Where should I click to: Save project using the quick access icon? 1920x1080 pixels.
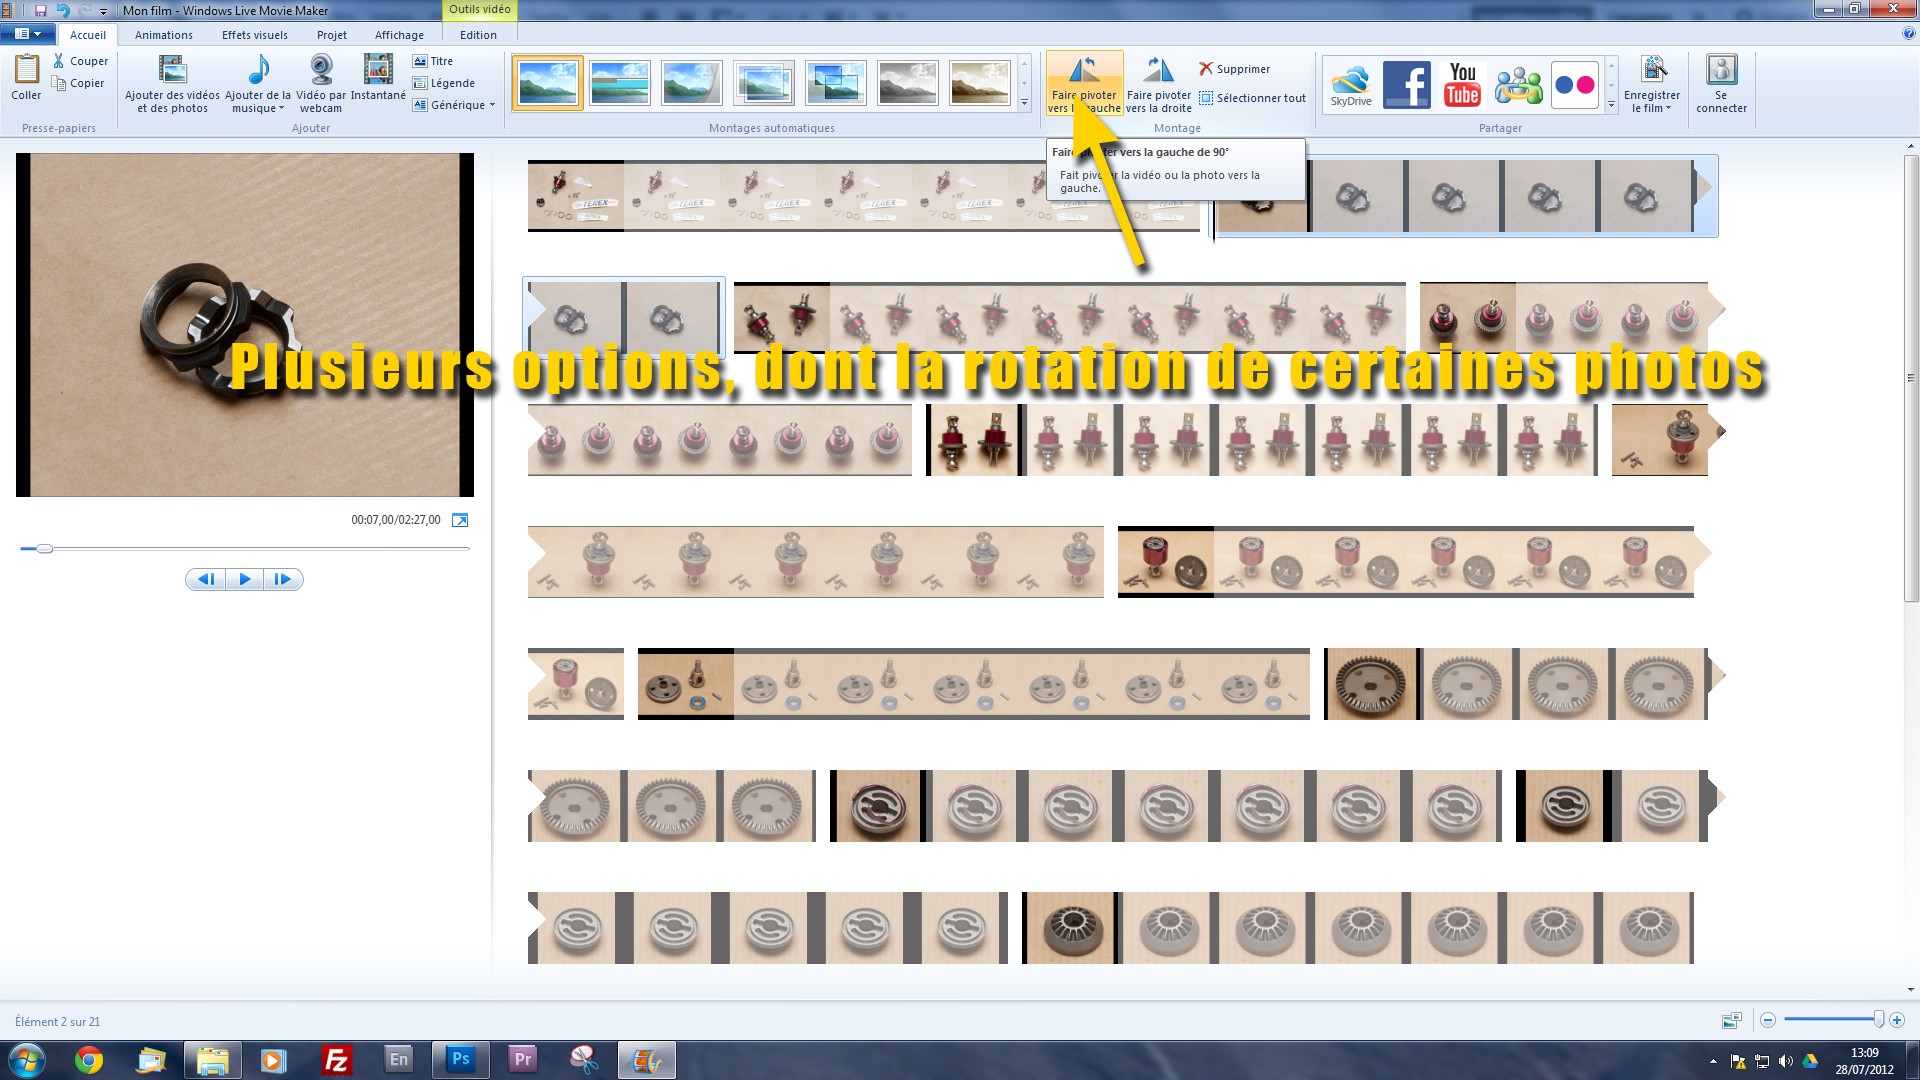pyautogui.click(x=41, y=11)
